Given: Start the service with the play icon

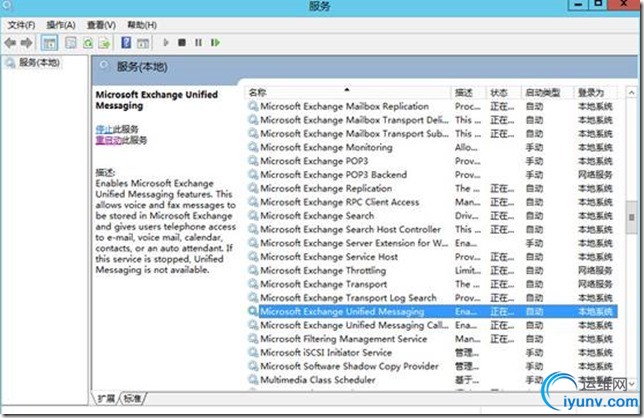Looking at the screenshot, I should (166, 42).
